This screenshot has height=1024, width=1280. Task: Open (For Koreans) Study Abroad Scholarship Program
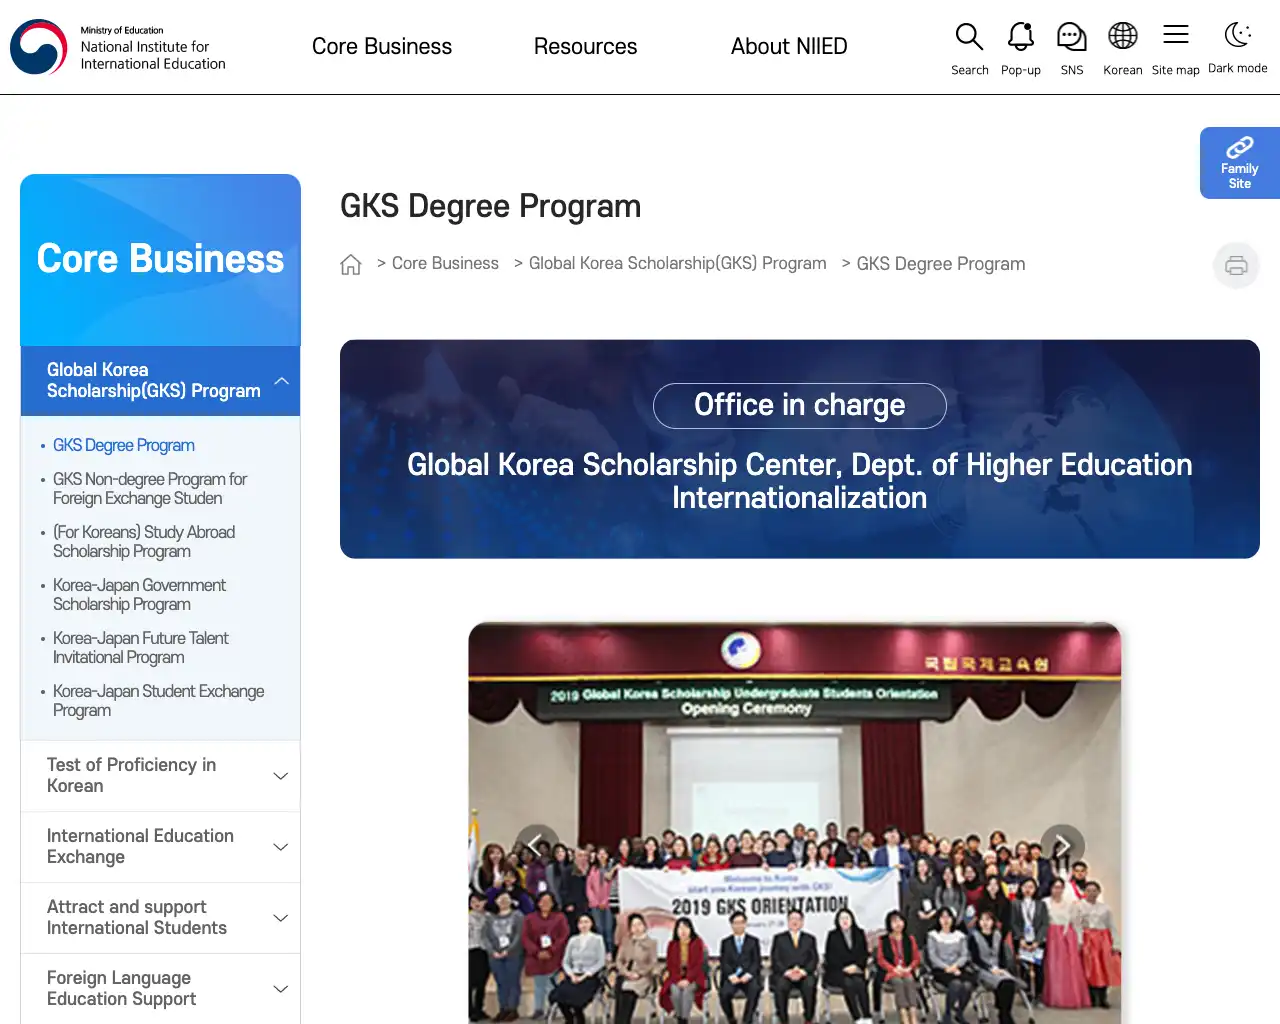point(144,542)
